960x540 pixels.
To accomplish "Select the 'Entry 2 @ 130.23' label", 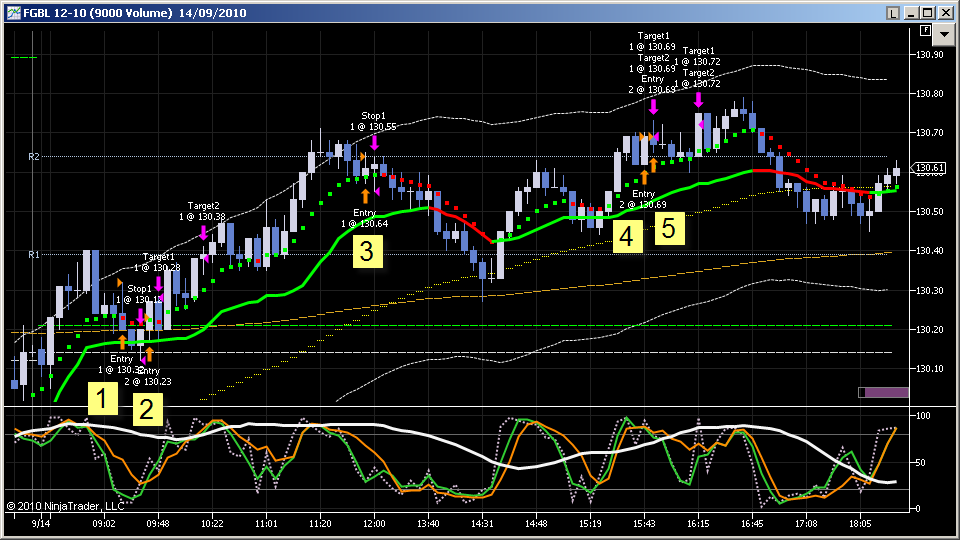I will coord(148,377).
